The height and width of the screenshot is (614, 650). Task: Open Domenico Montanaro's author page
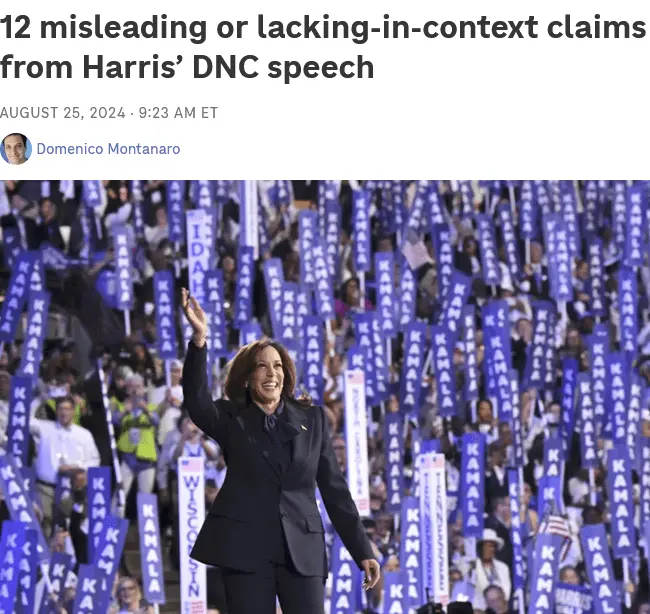[108, 149]
